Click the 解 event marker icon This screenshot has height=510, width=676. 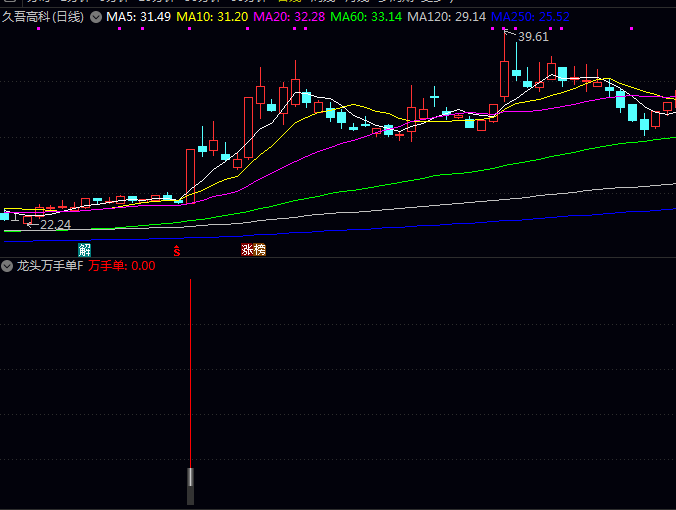click(x=85, y=249)
